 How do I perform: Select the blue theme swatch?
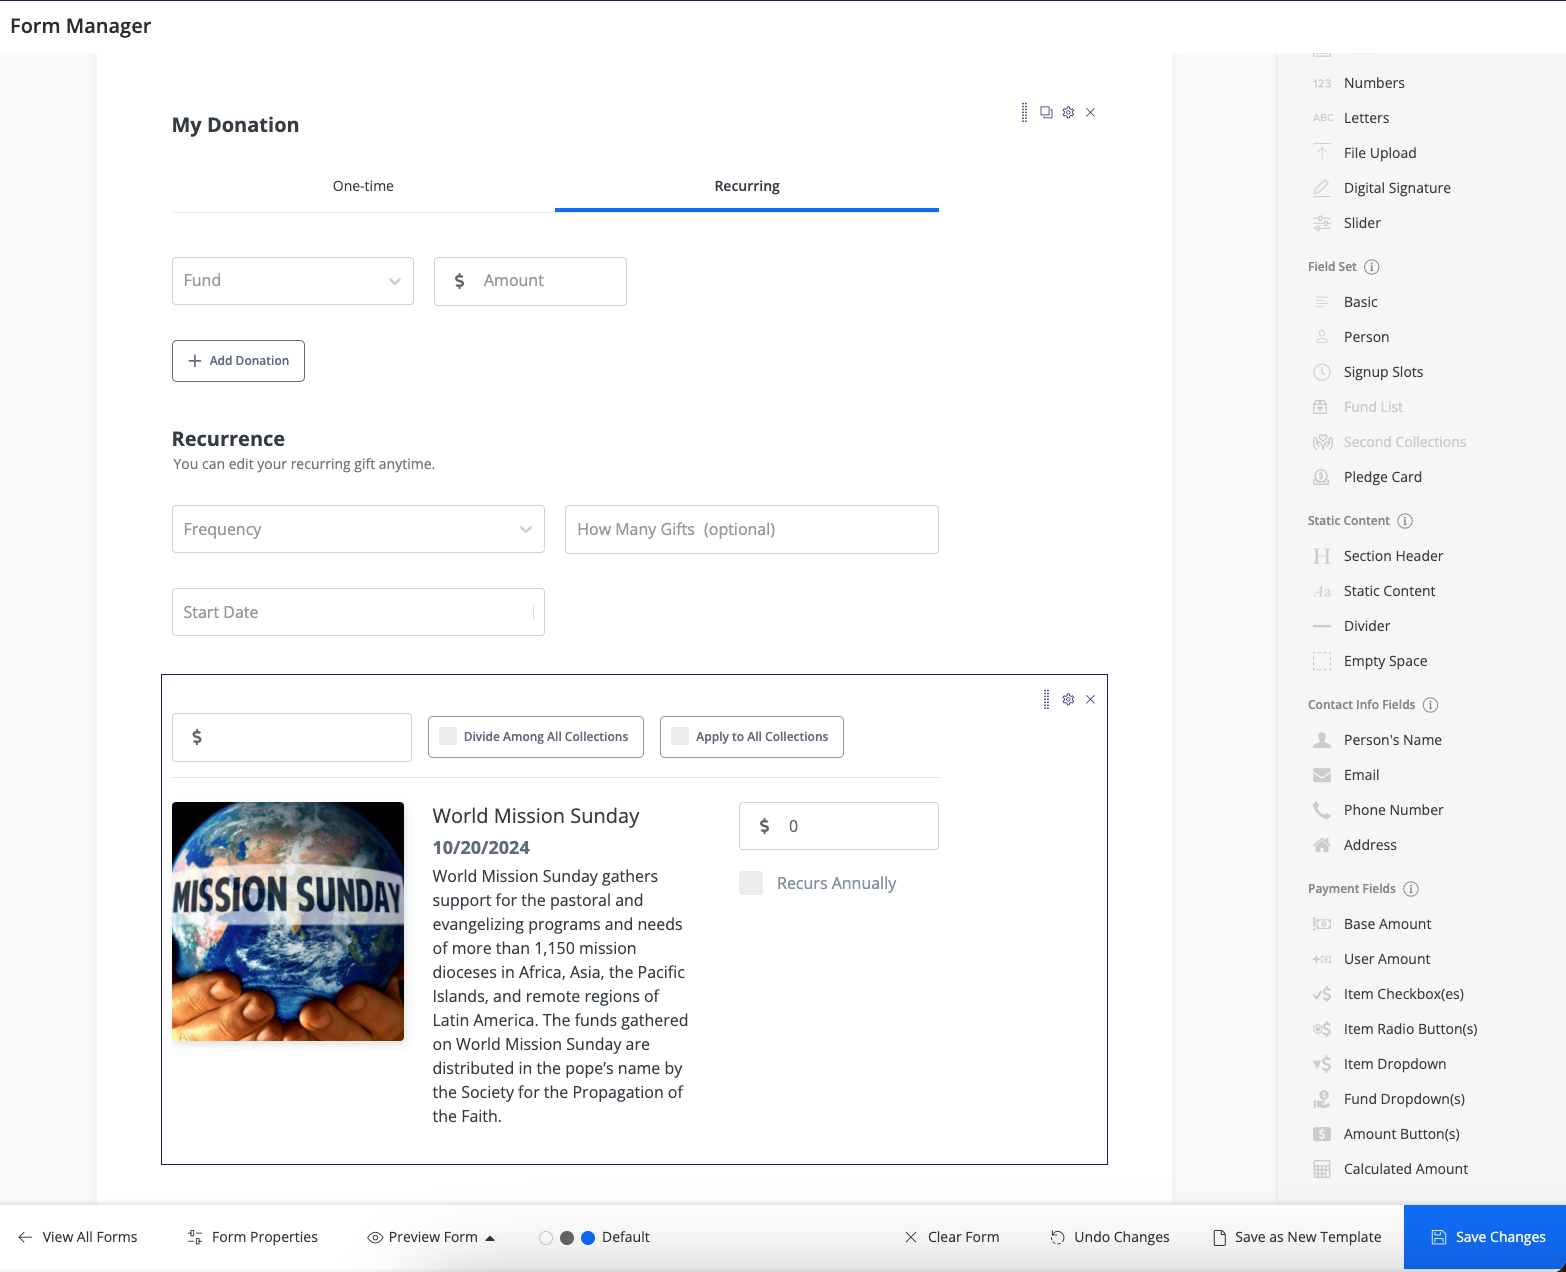point(588,1238)
